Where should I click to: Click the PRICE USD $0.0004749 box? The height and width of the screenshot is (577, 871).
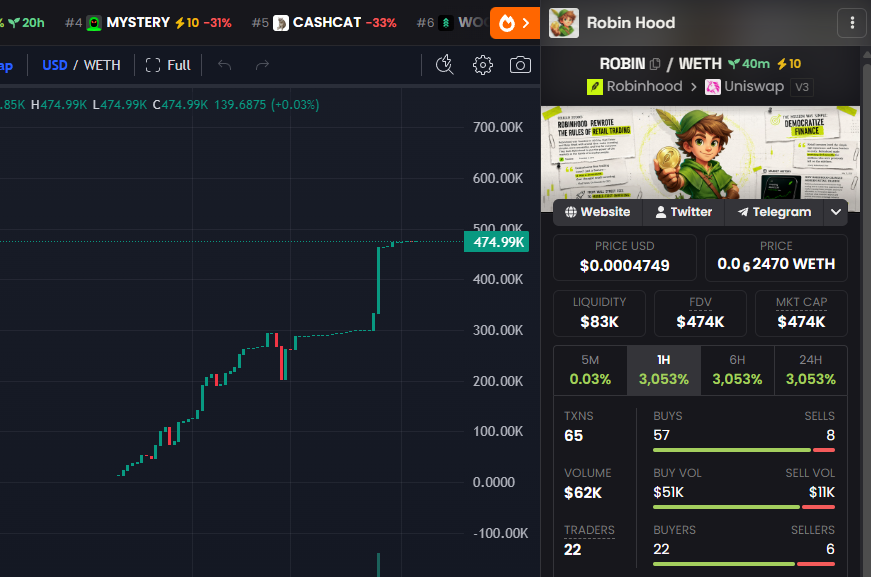[x=624, y=258]
